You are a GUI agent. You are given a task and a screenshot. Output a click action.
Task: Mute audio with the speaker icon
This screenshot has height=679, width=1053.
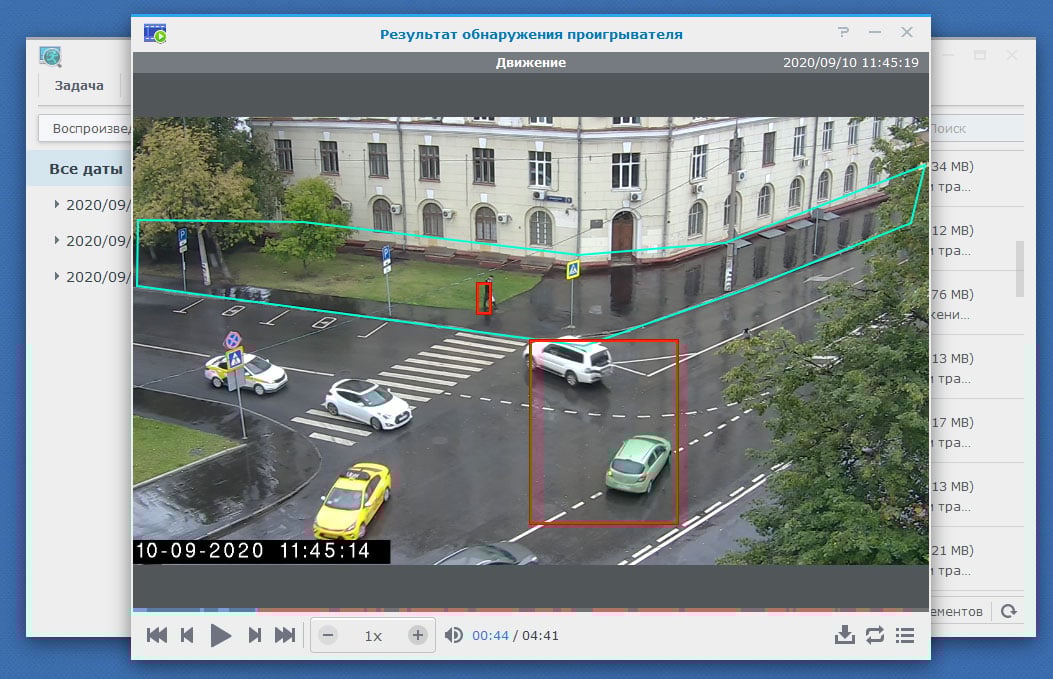click(453, 635)
